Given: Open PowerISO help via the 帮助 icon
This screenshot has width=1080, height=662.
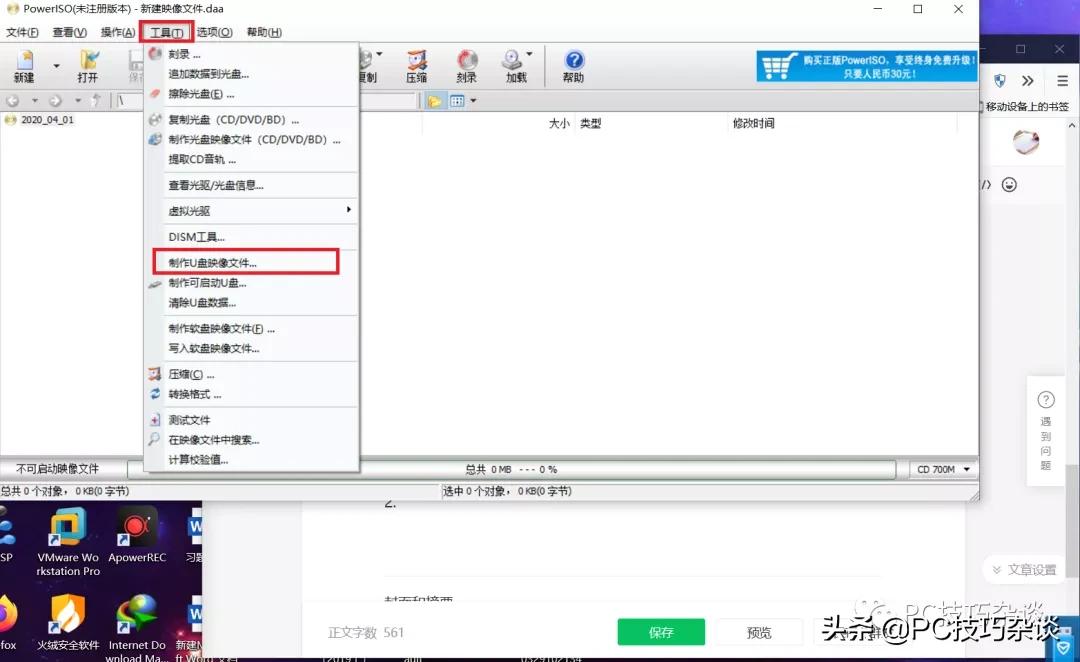Looking at the screenshot, I should [x=572, y=63].
